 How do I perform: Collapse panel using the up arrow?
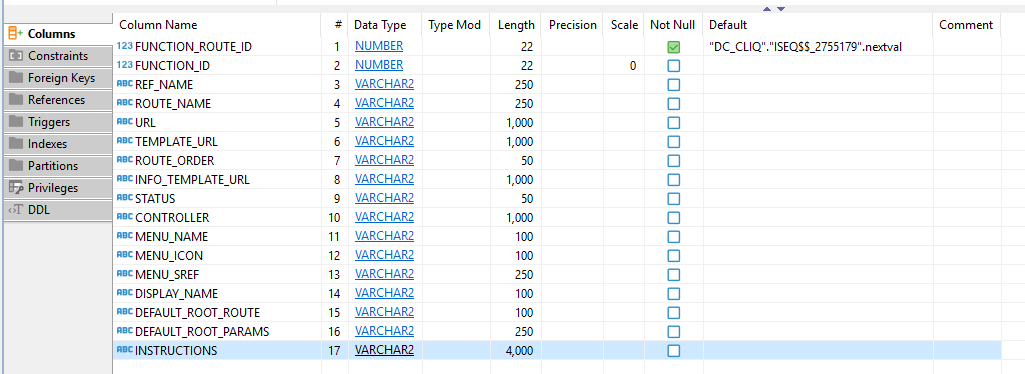tap(767, 8)
